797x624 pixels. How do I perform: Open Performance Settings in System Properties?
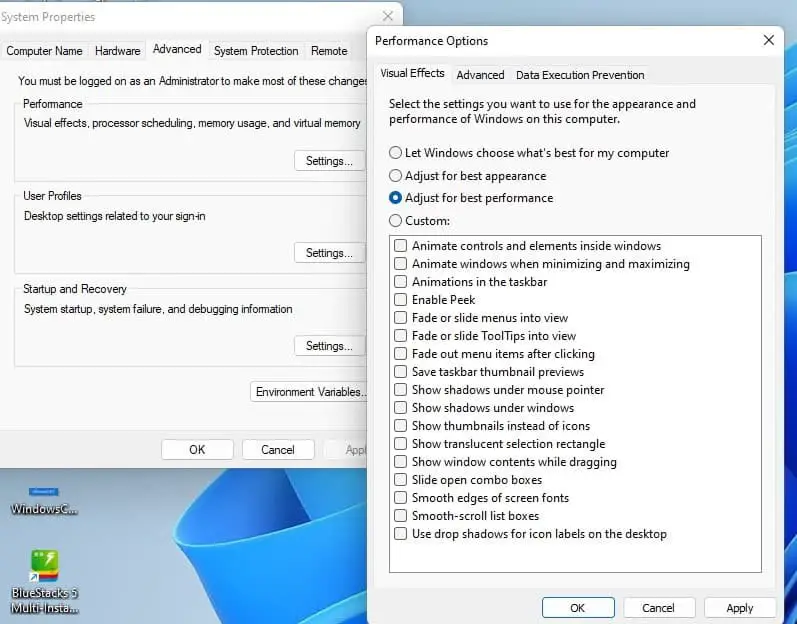[329, 161]
